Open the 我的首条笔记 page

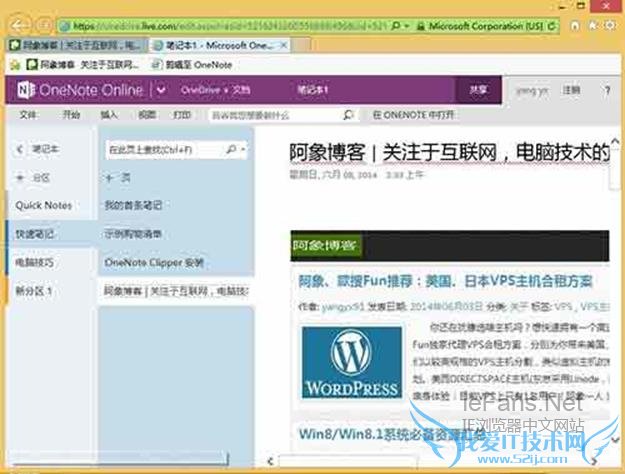[134, 205]
